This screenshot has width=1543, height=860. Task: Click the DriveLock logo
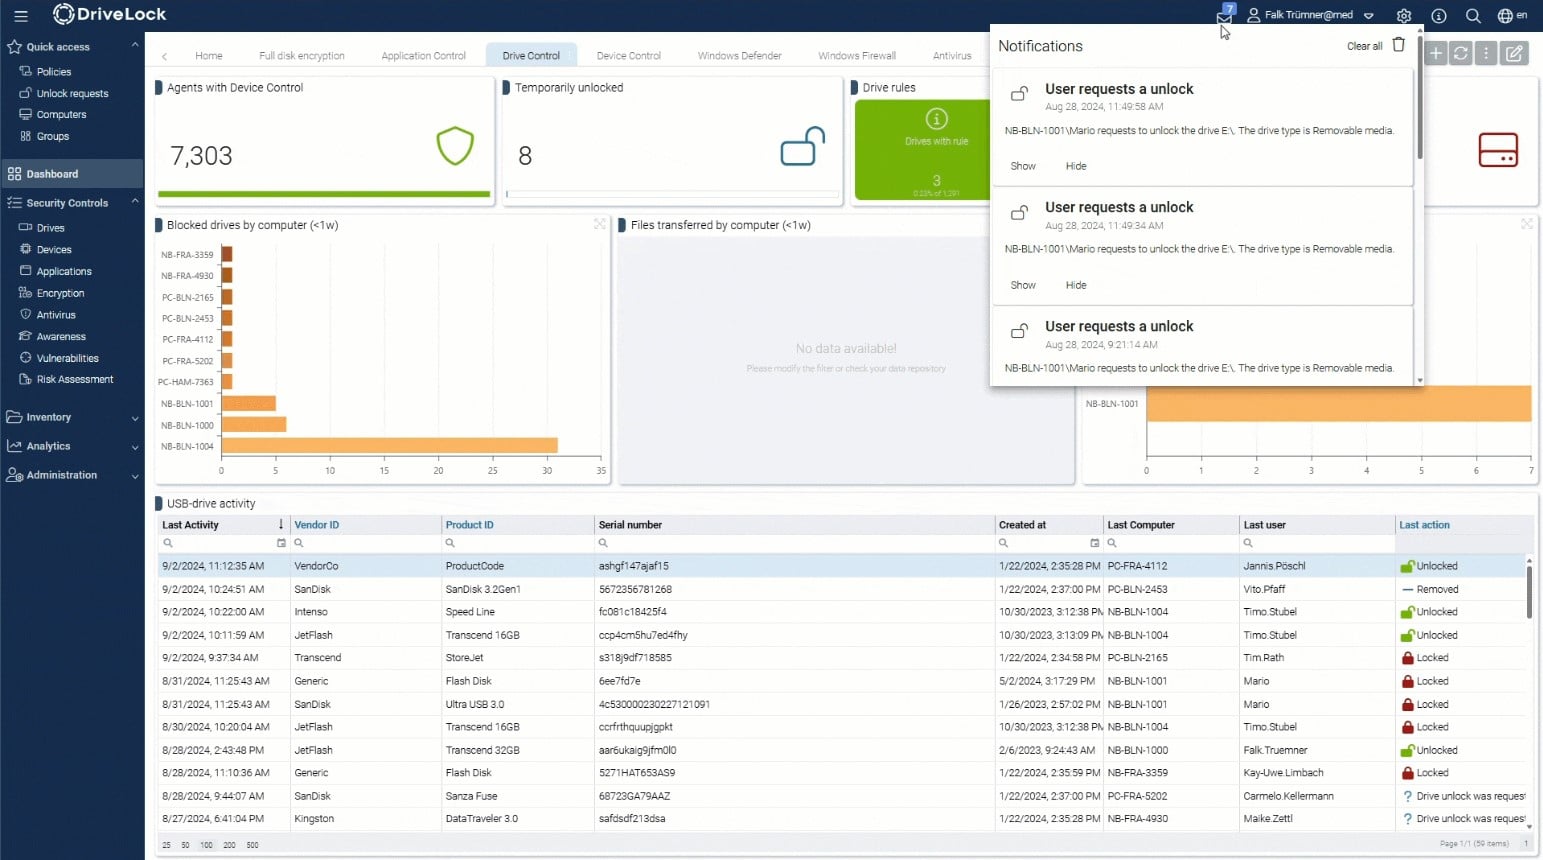tap(109, 14)
